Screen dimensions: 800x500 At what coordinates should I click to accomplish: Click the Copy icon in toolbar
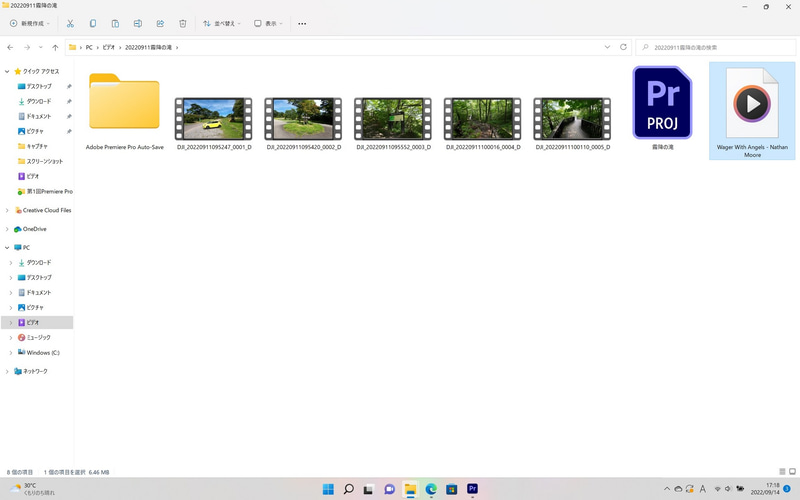[93, 23]
